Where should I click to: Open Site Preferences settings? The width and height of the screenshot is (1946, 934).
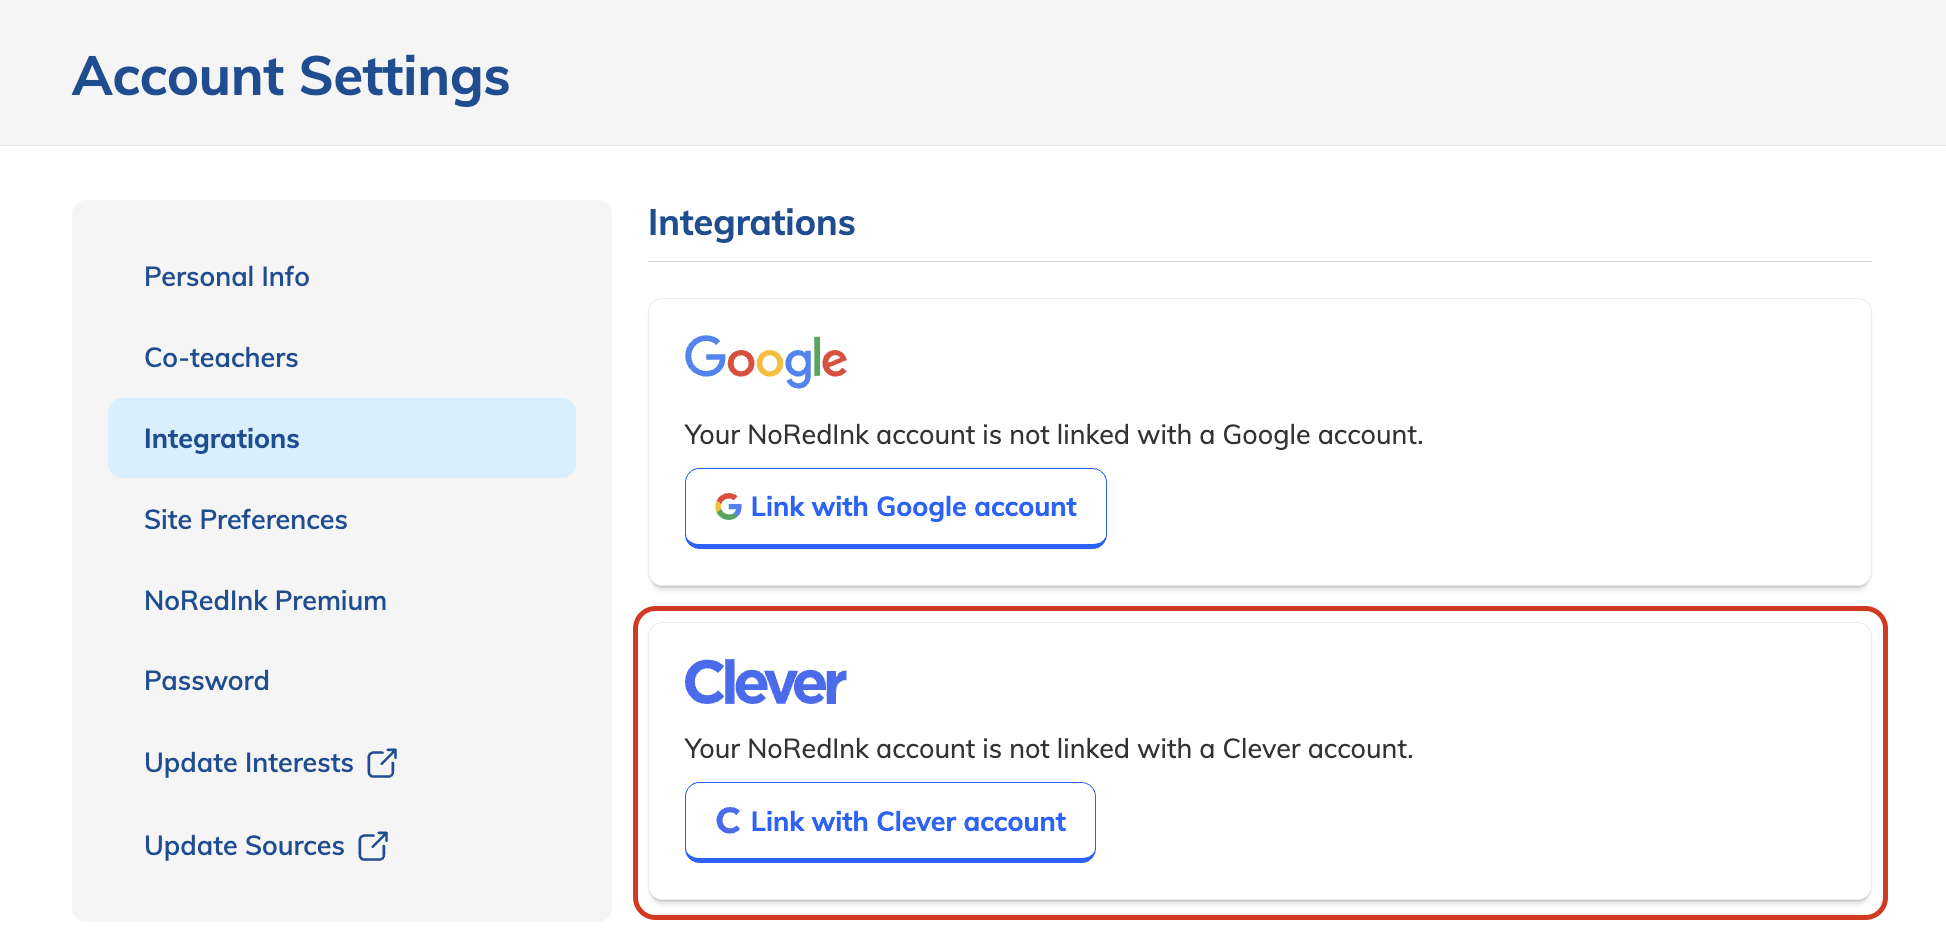[x=245, y=519]
